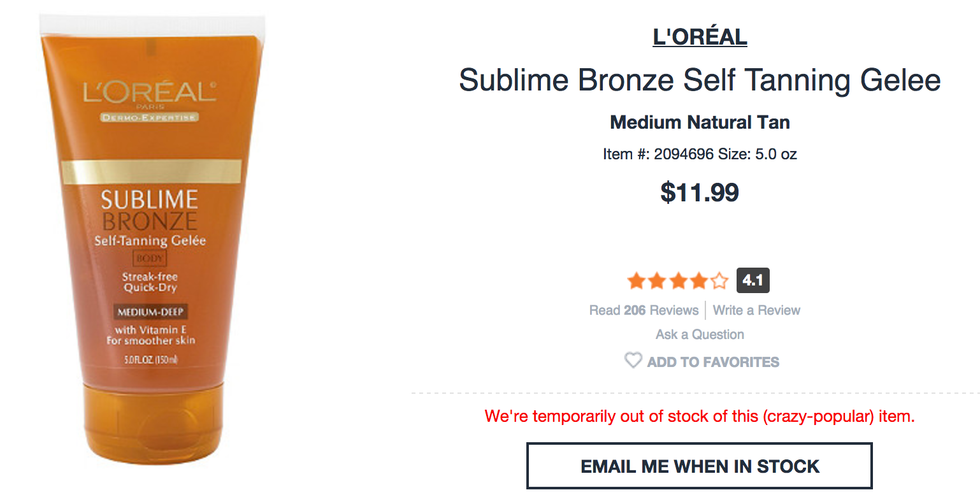Image resolution: width=980 pixels, height=497 pixels.
Task: Select the fourth filled rating star
Action: (698, 281)
